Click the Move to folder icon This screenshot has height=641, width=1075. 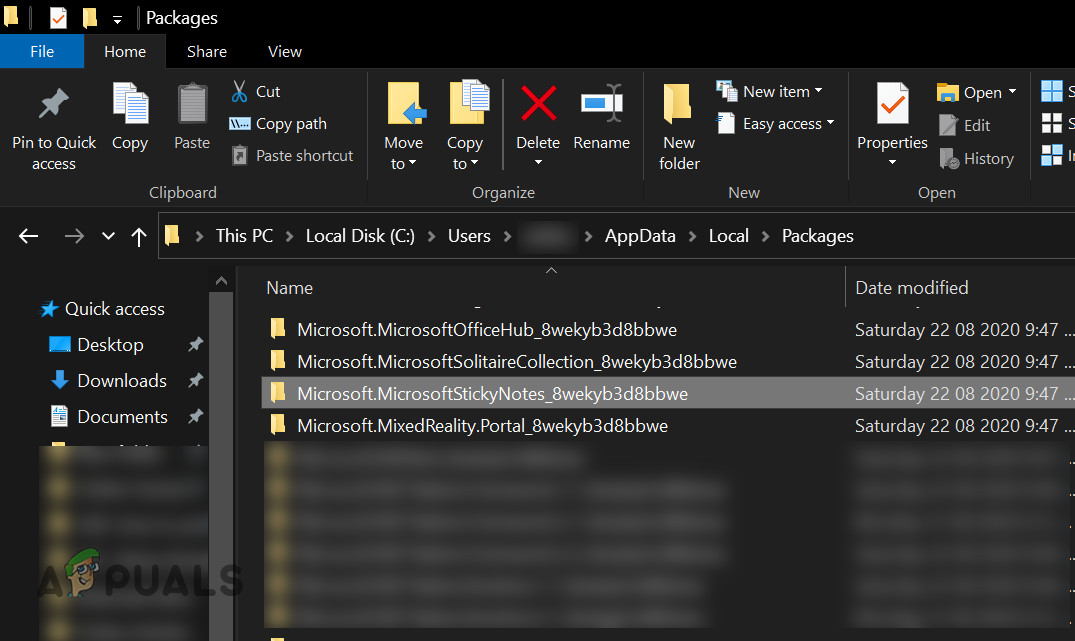coord(407,104)
